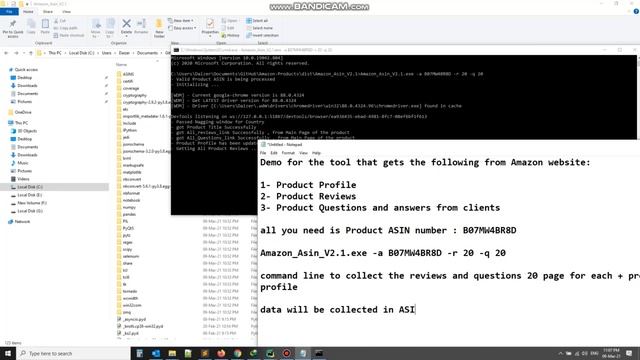
Task: Open recent locations dropdown arrow
Action: (24, 53)
